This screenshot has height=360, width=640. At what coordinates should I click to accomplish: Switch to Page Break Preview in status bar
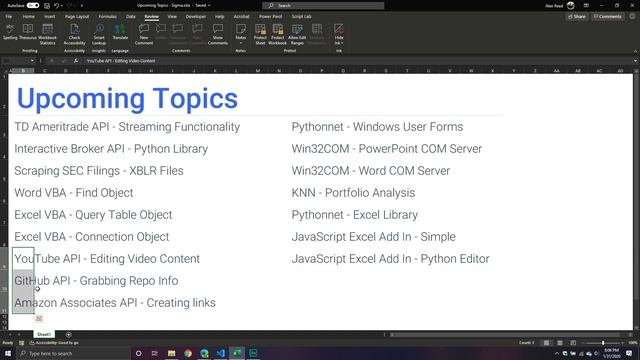[x=573, y=343]
